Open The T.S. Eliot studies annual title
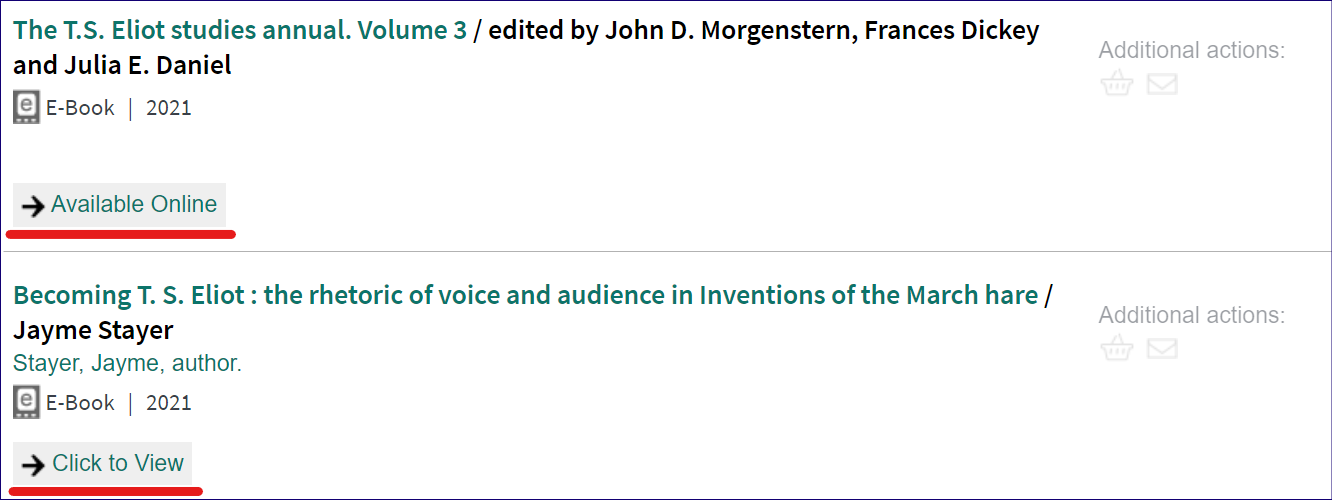Viewport: 1332px width, 500px height. (240, 30)
